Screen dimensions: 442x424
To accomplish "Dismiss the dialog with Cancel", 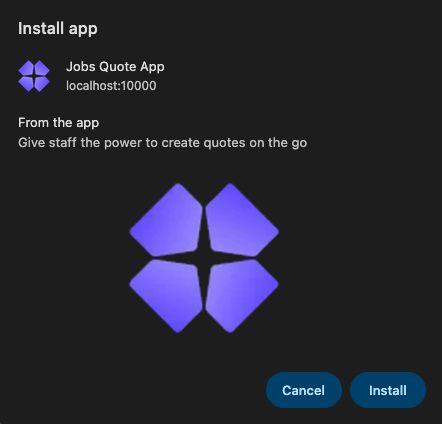I will (x=304, y=390).
